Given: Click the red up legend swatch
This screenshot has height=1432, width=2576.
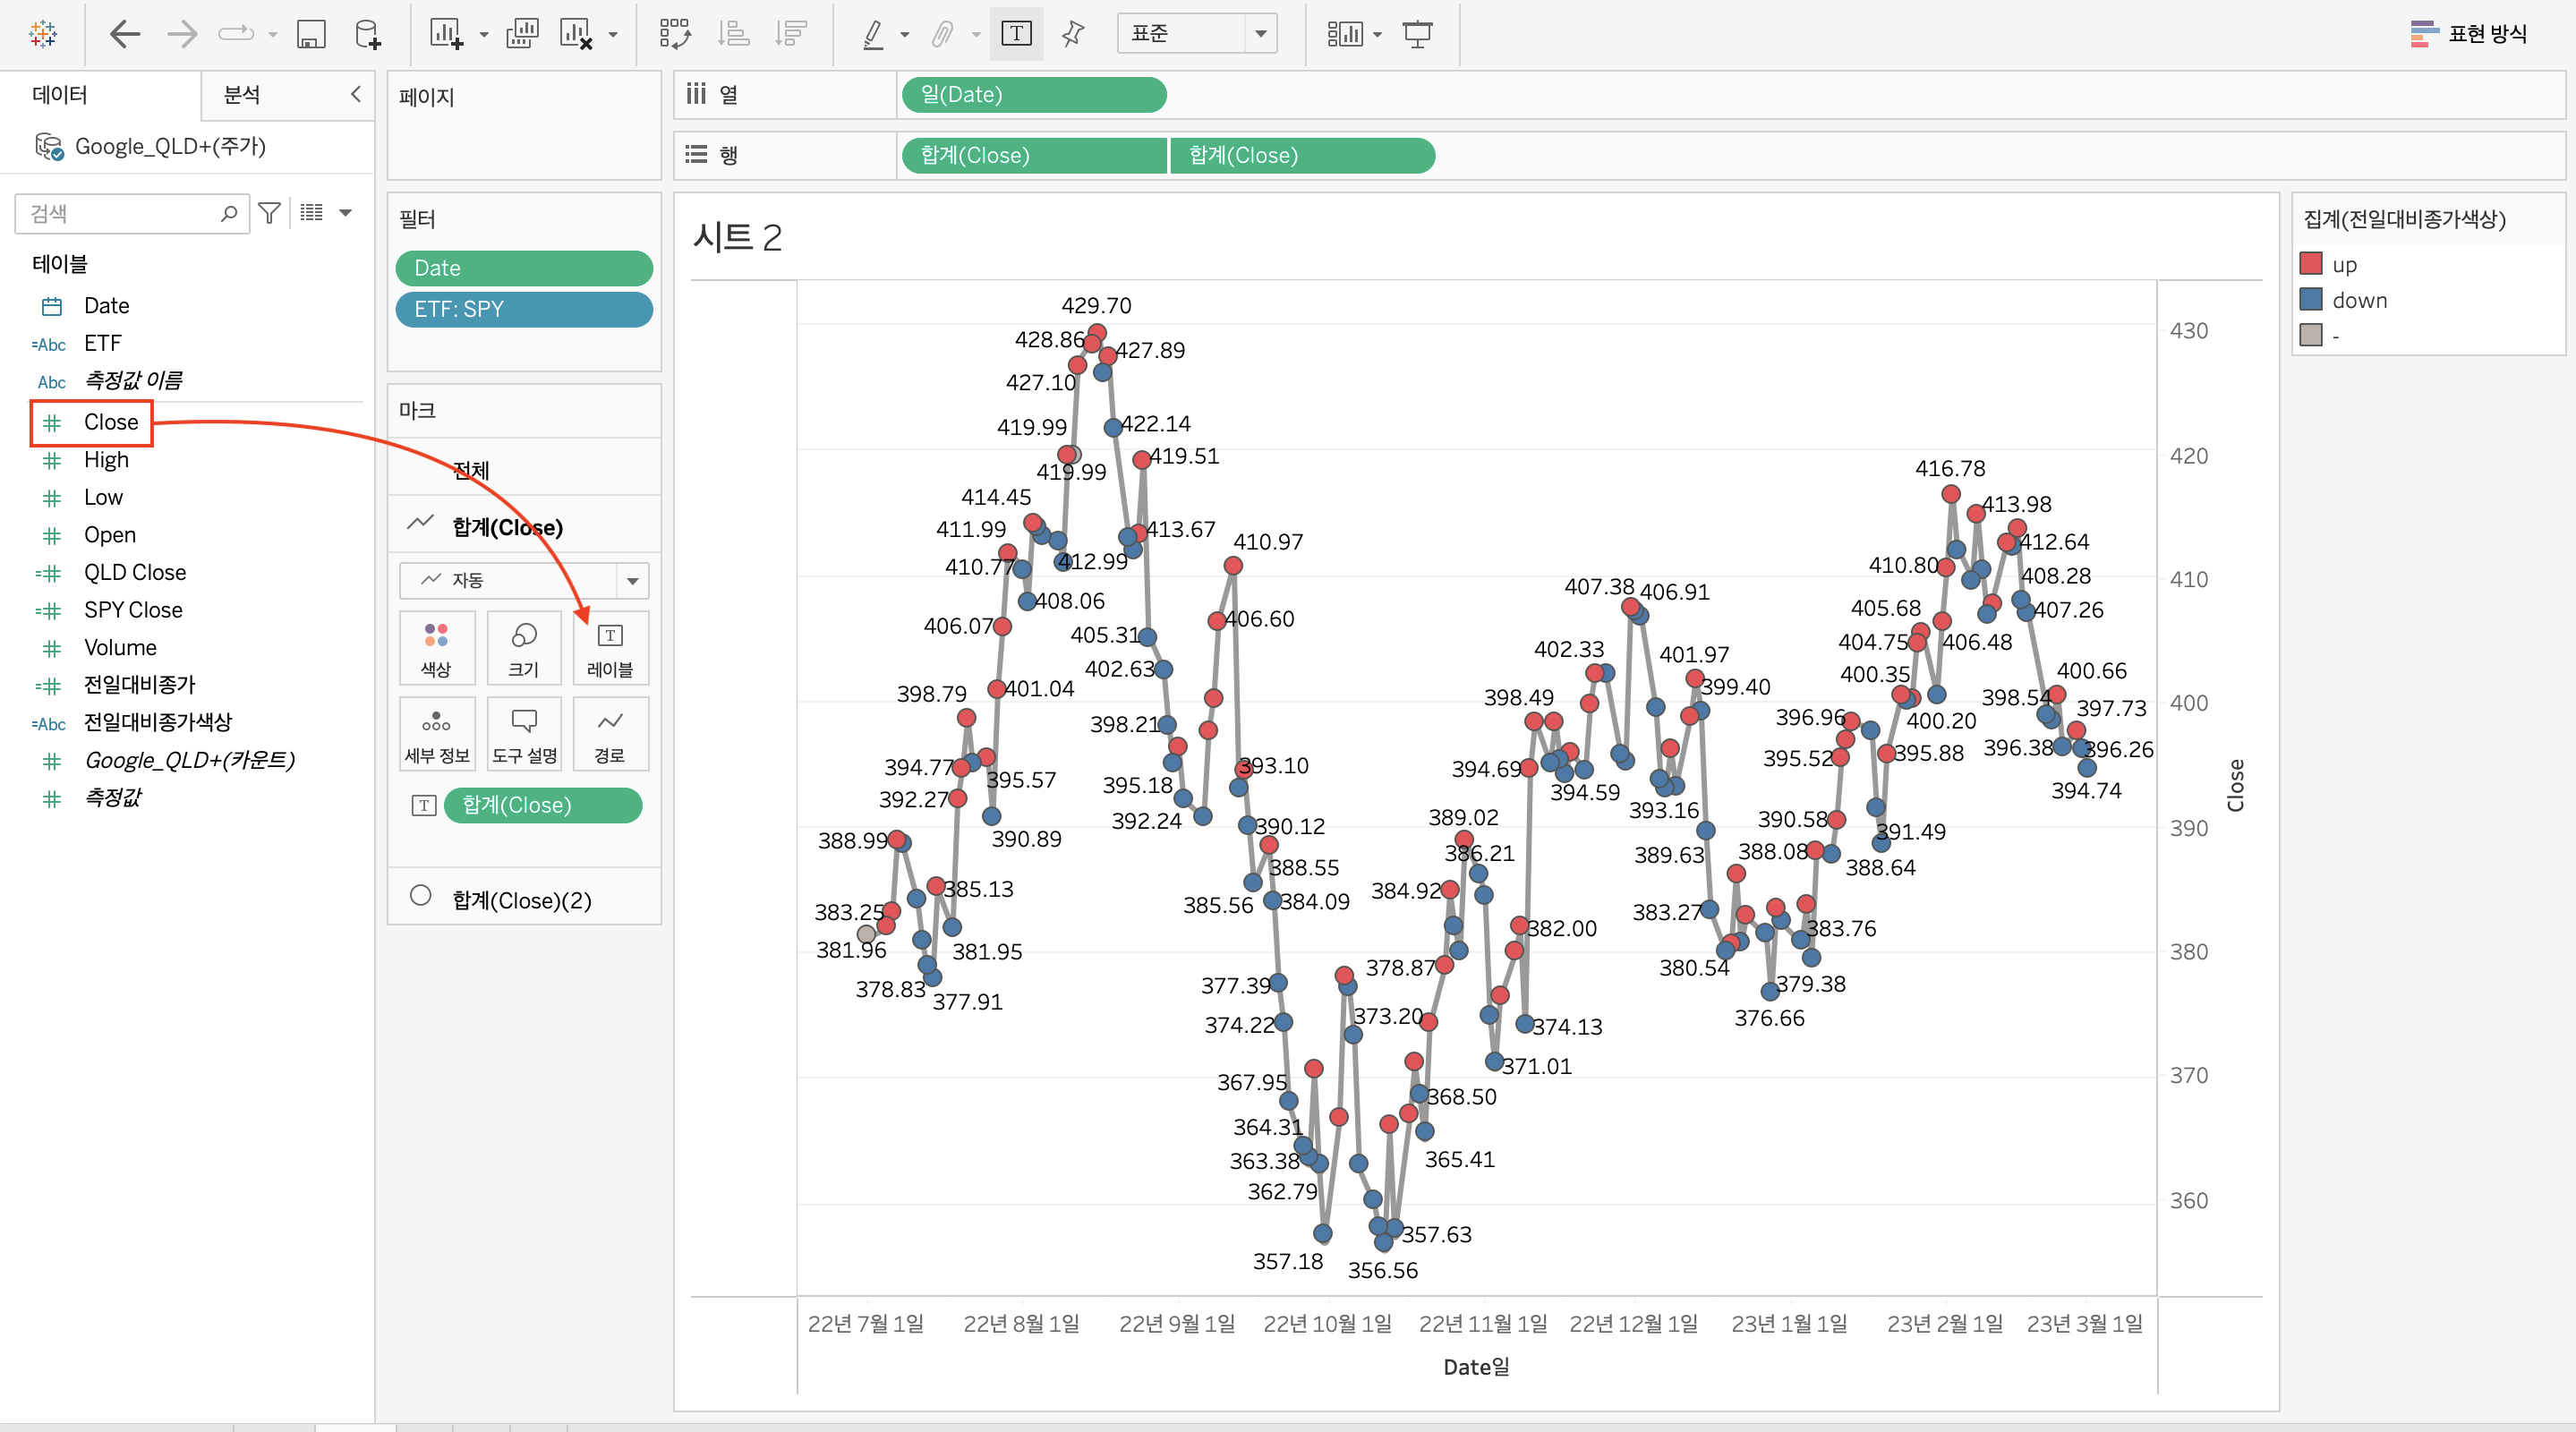Looking at the screenshot, I should click(x=2311, y=263).
